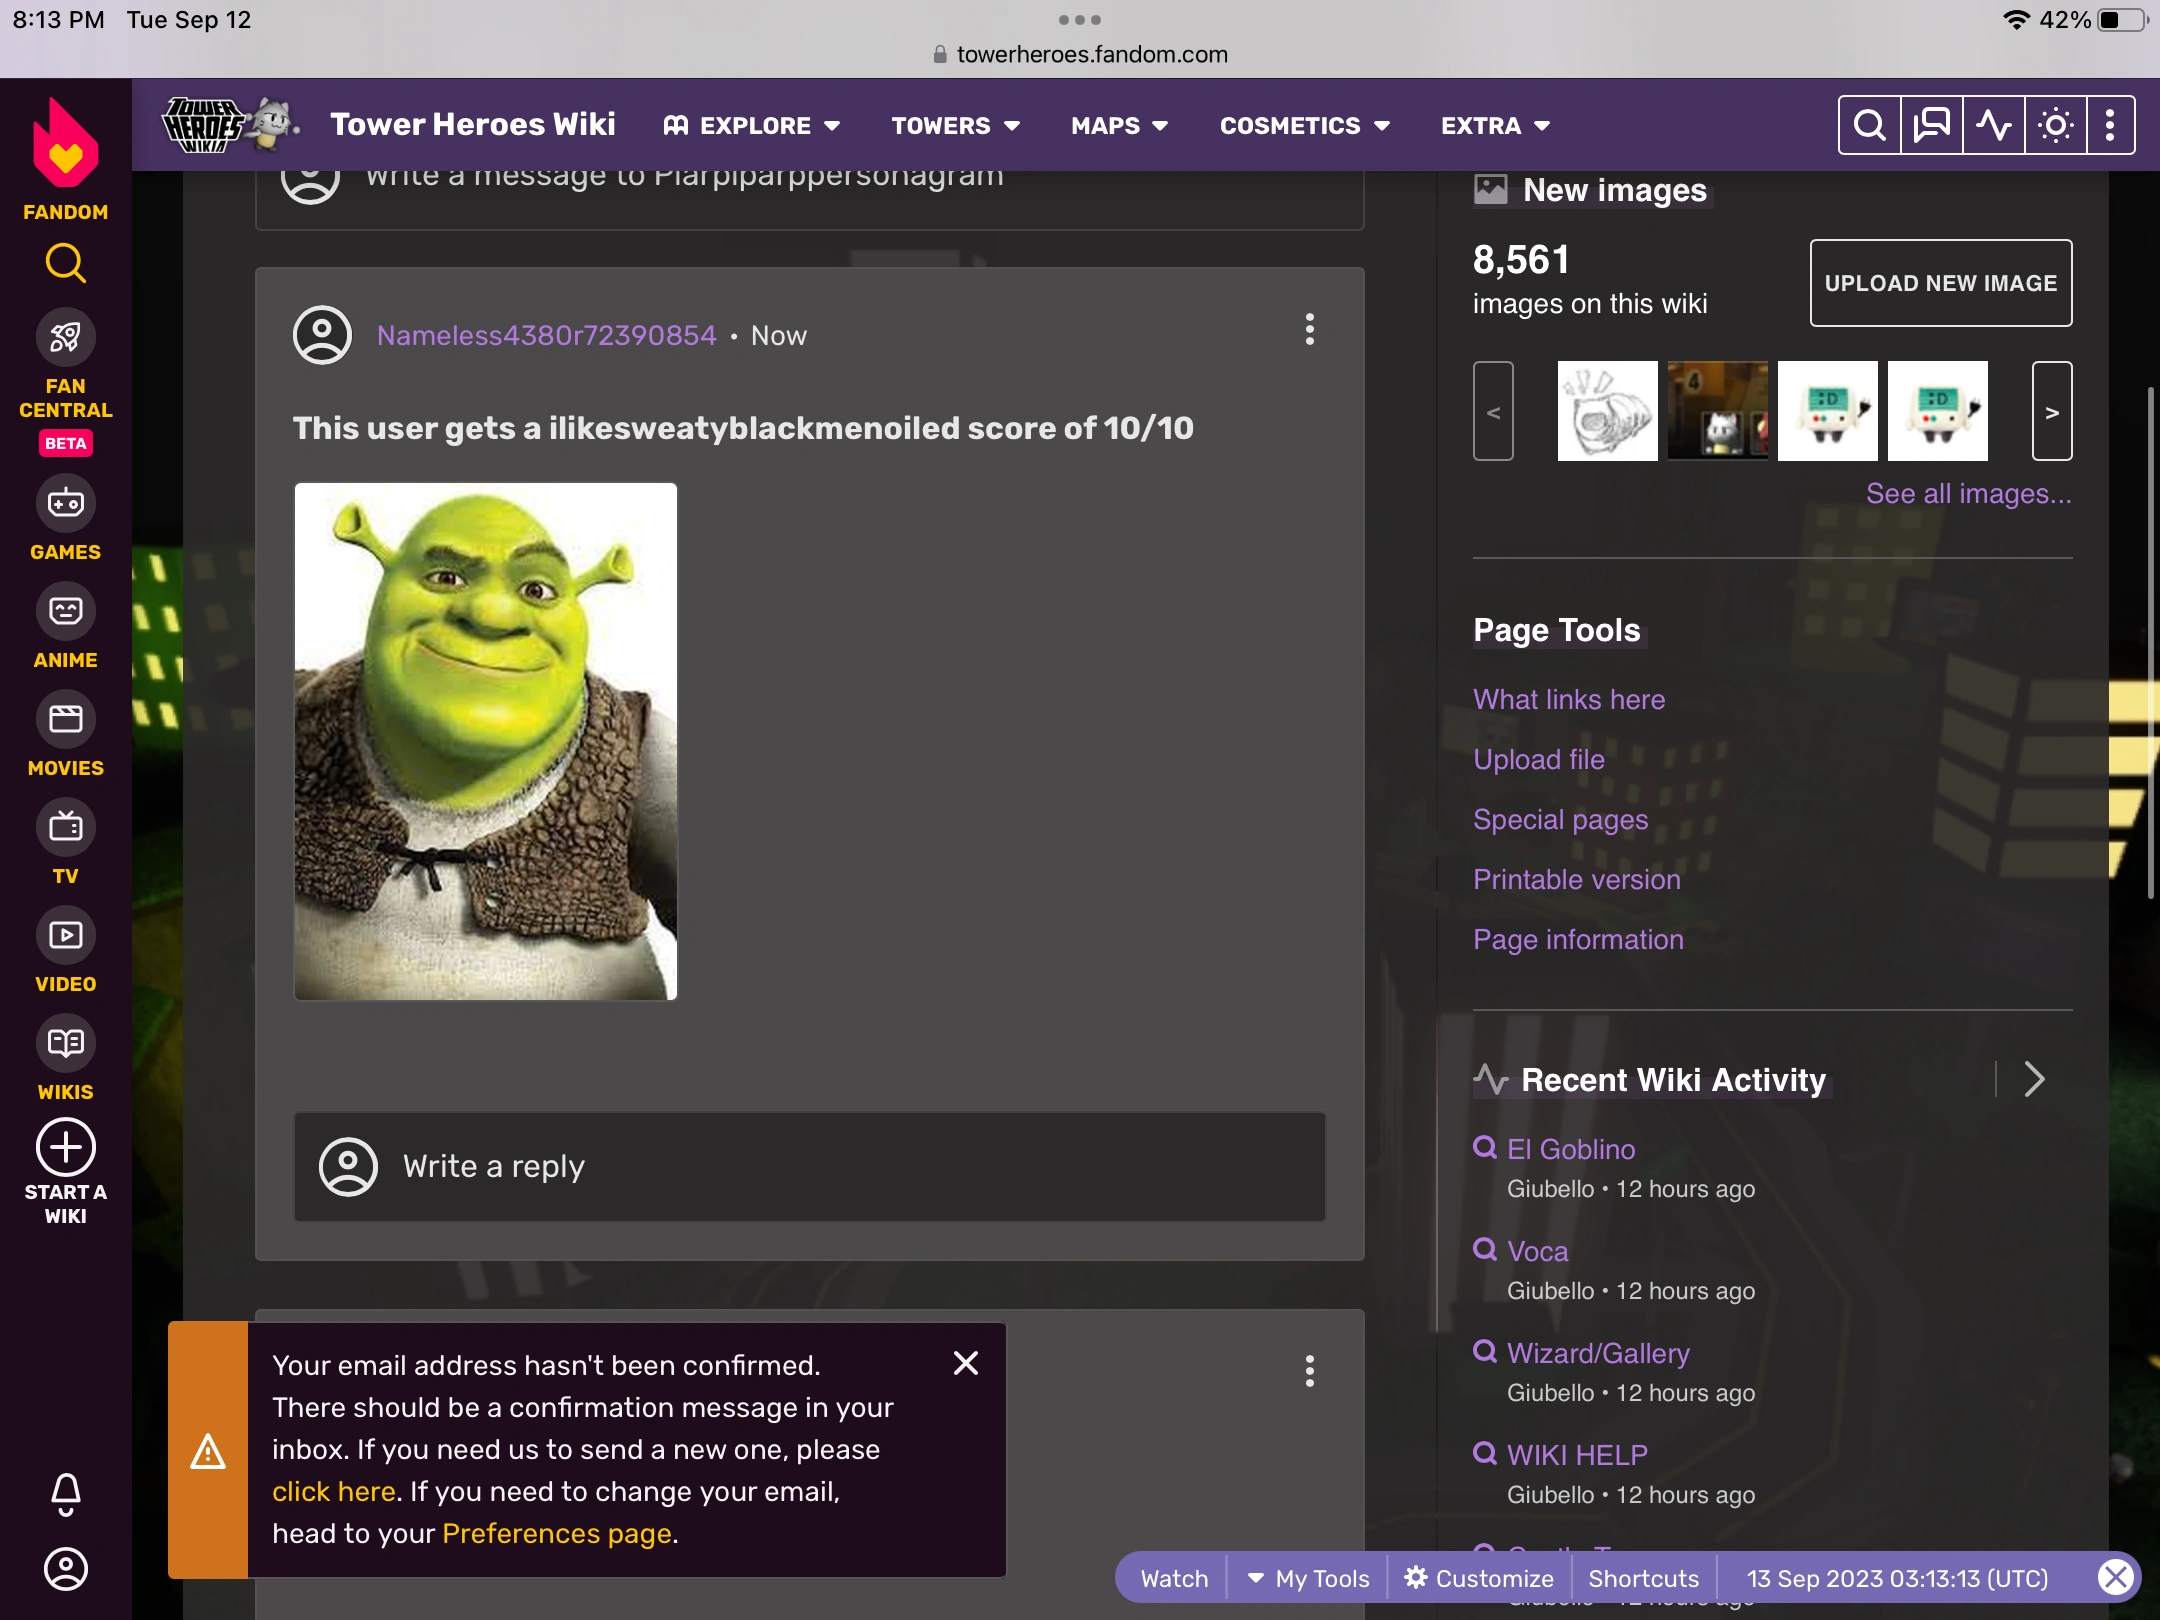Dismiss the email confirmation warning banner
Image resolution: width=2160 pixels, height=1620 pixels.
pyautogui.click(x=965, y=1363)
